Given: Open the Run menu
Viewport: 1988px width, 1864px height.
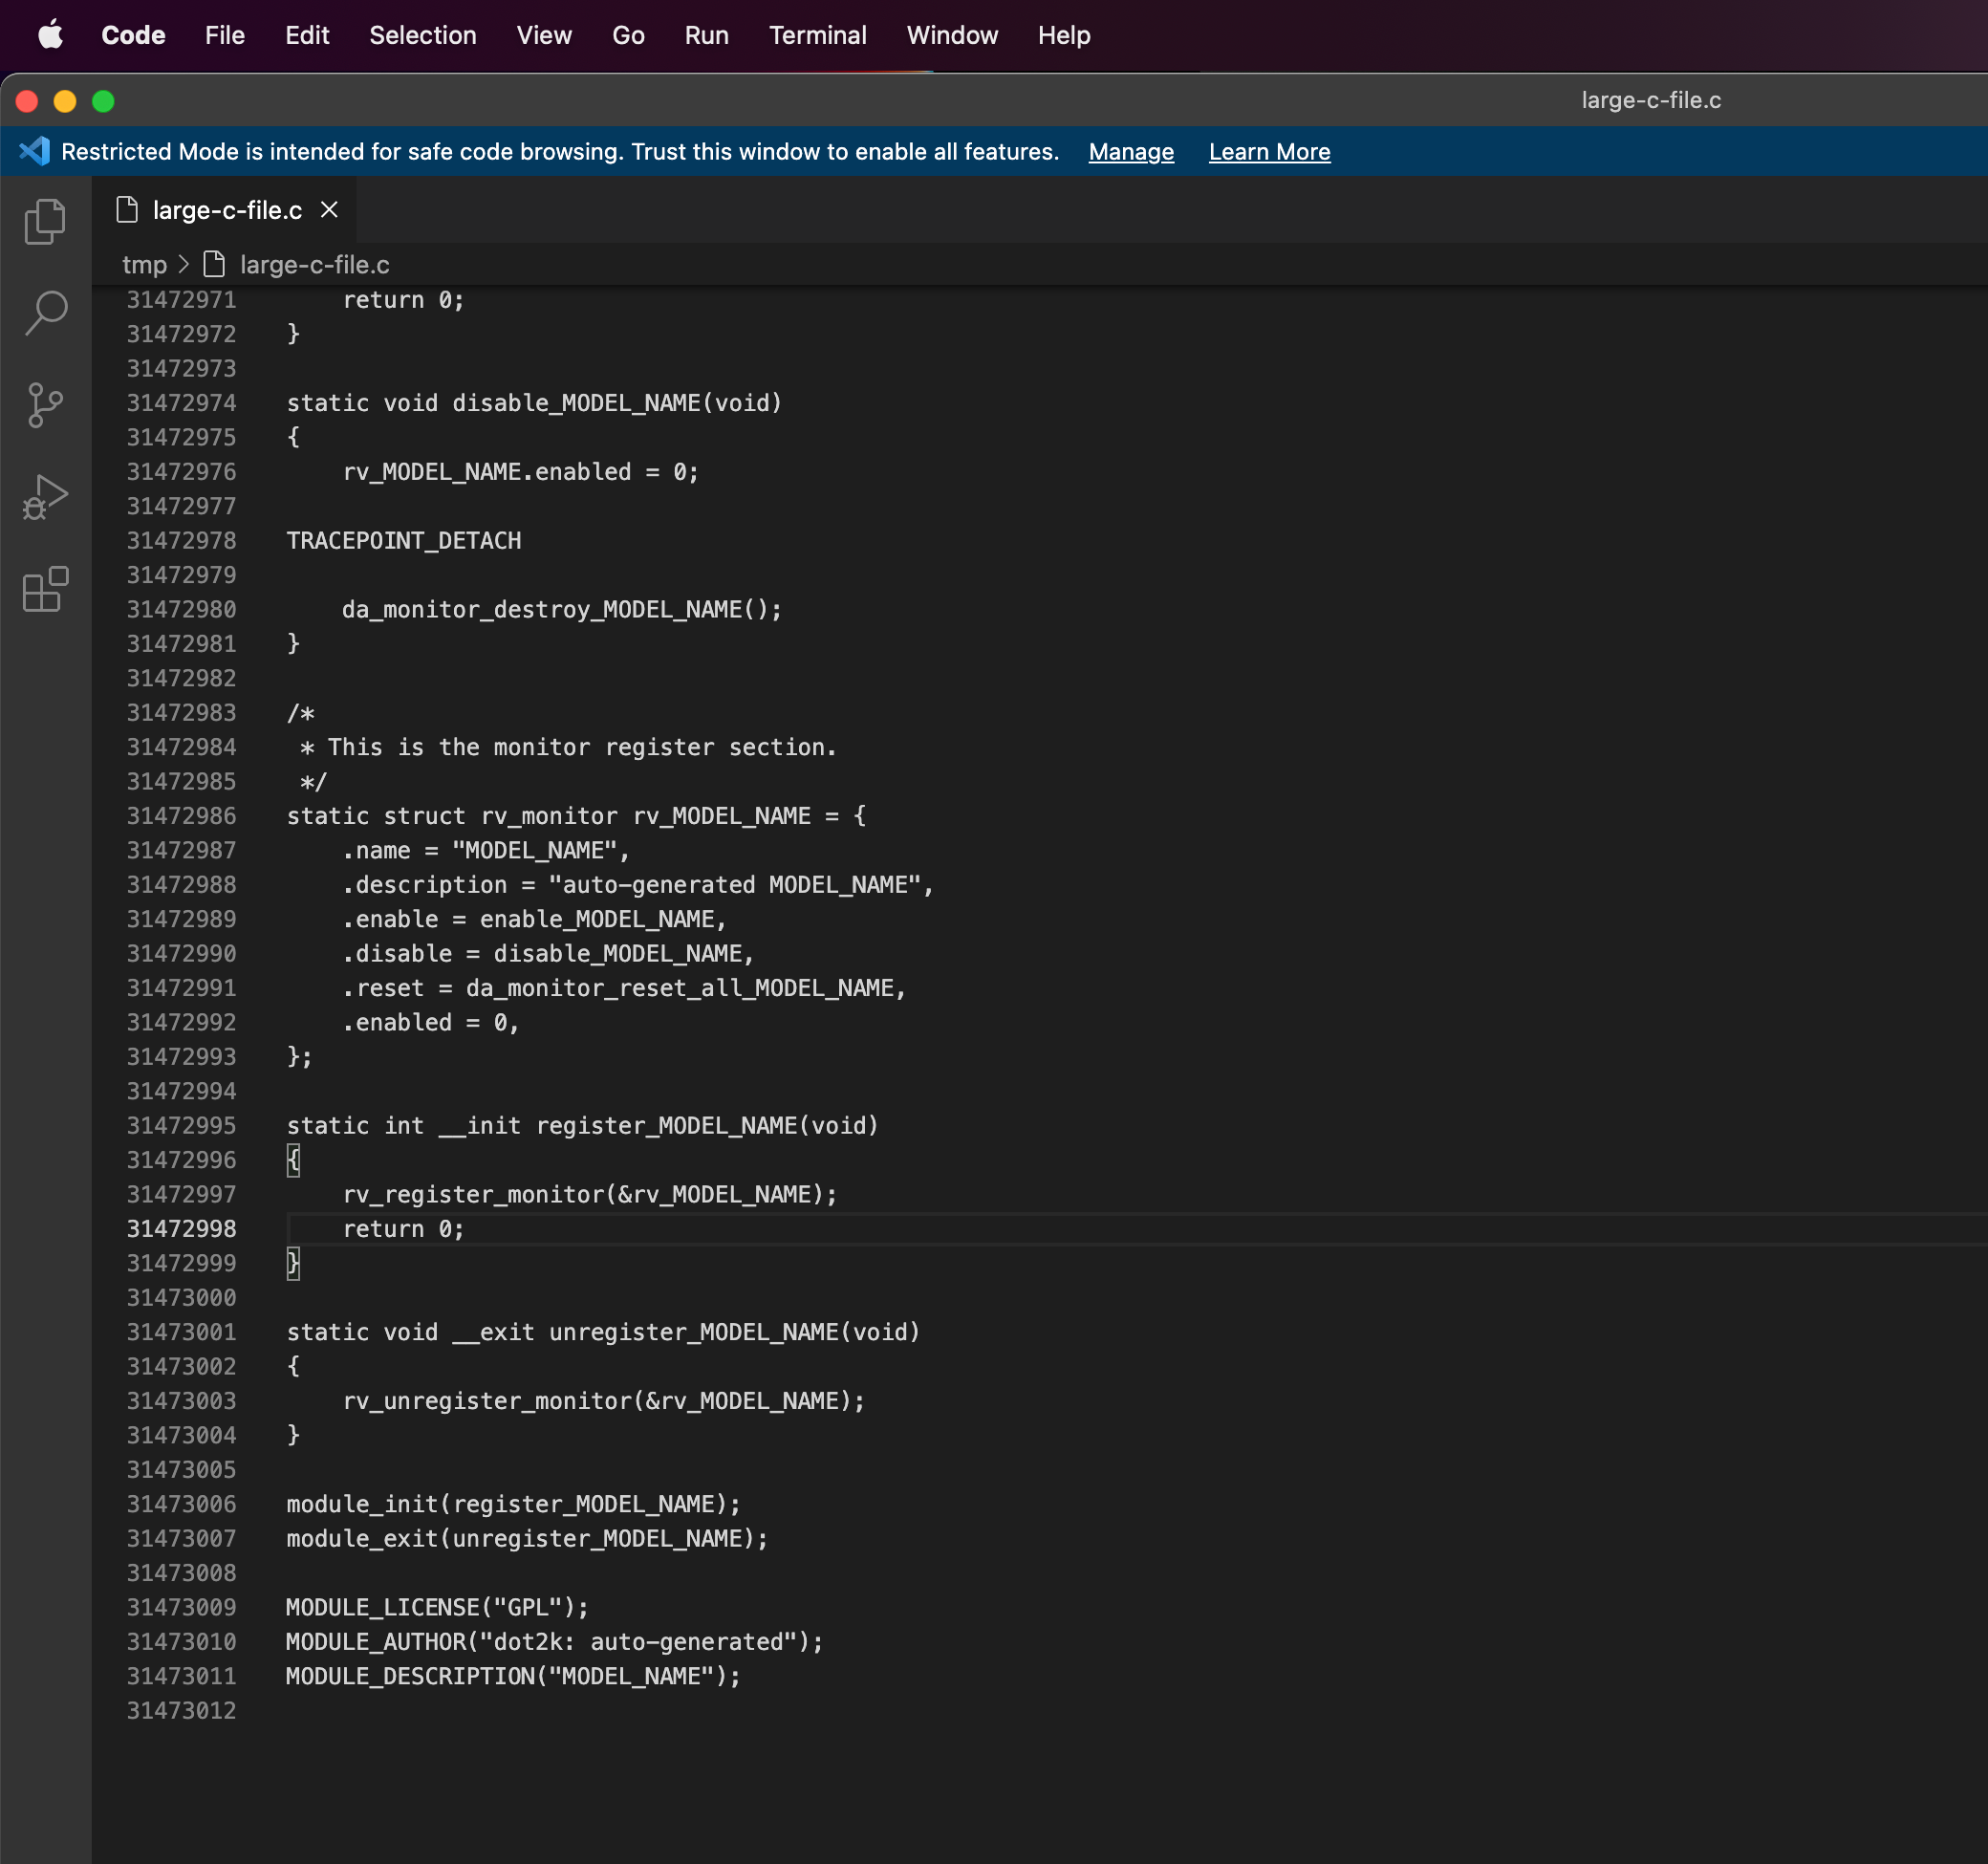Looking at the screenshot, I should (706, 35).
